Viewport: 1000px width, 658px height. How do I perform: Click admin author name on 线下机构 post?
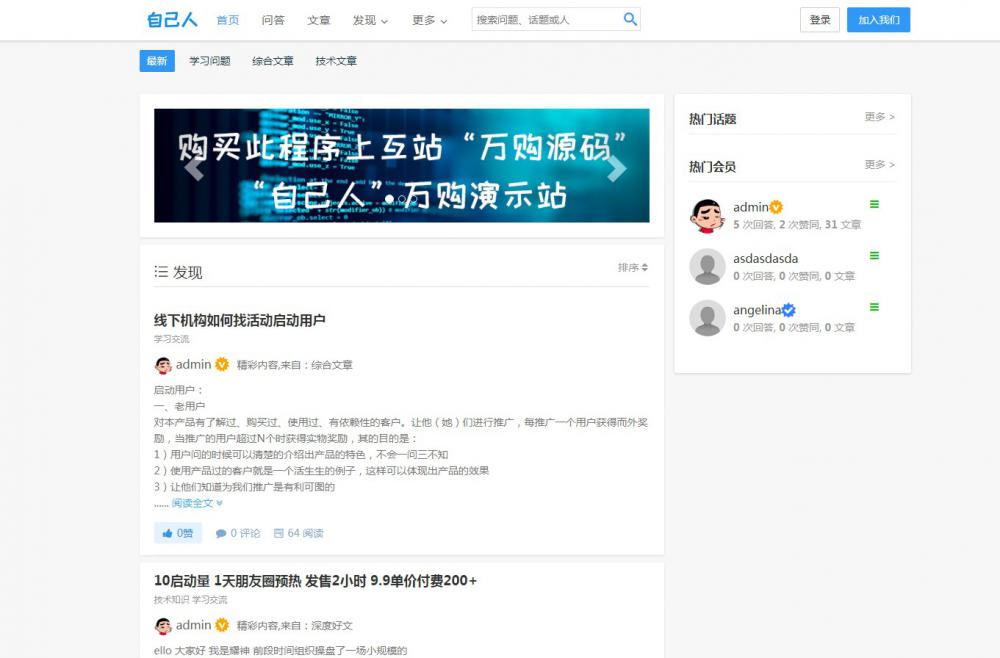(193, 365)
